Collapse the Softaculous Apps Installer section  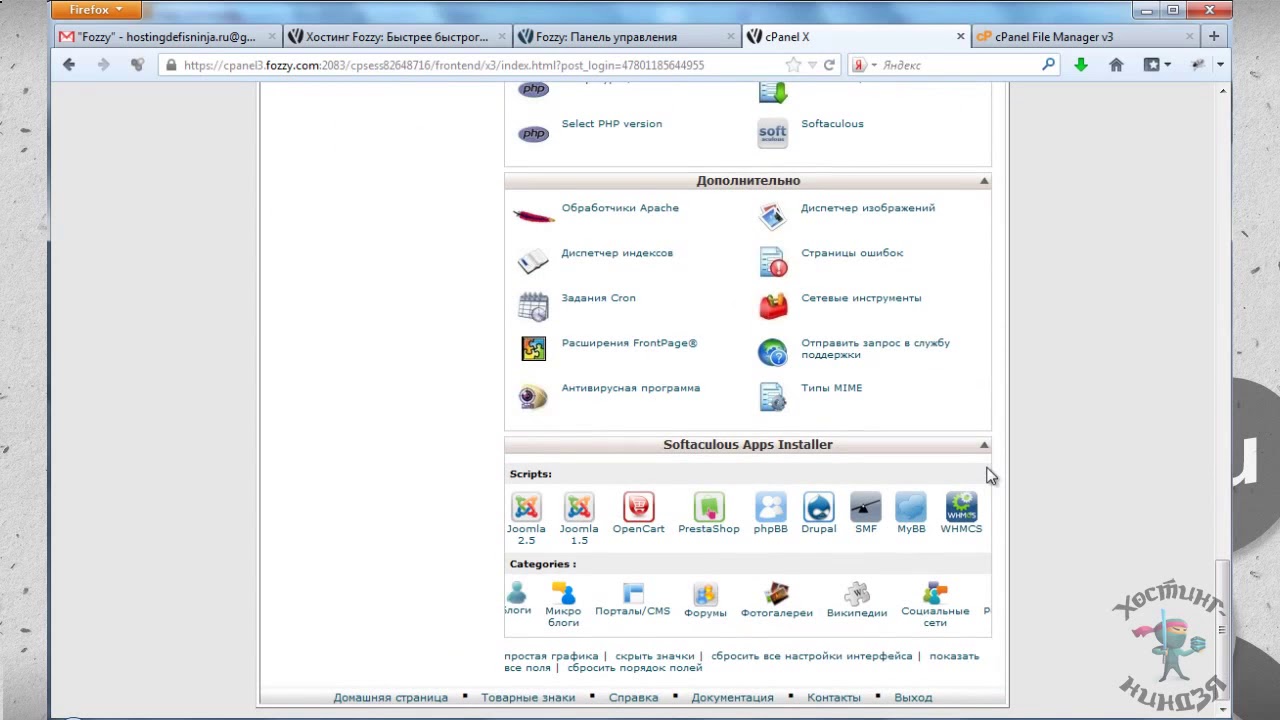point(984,445)
